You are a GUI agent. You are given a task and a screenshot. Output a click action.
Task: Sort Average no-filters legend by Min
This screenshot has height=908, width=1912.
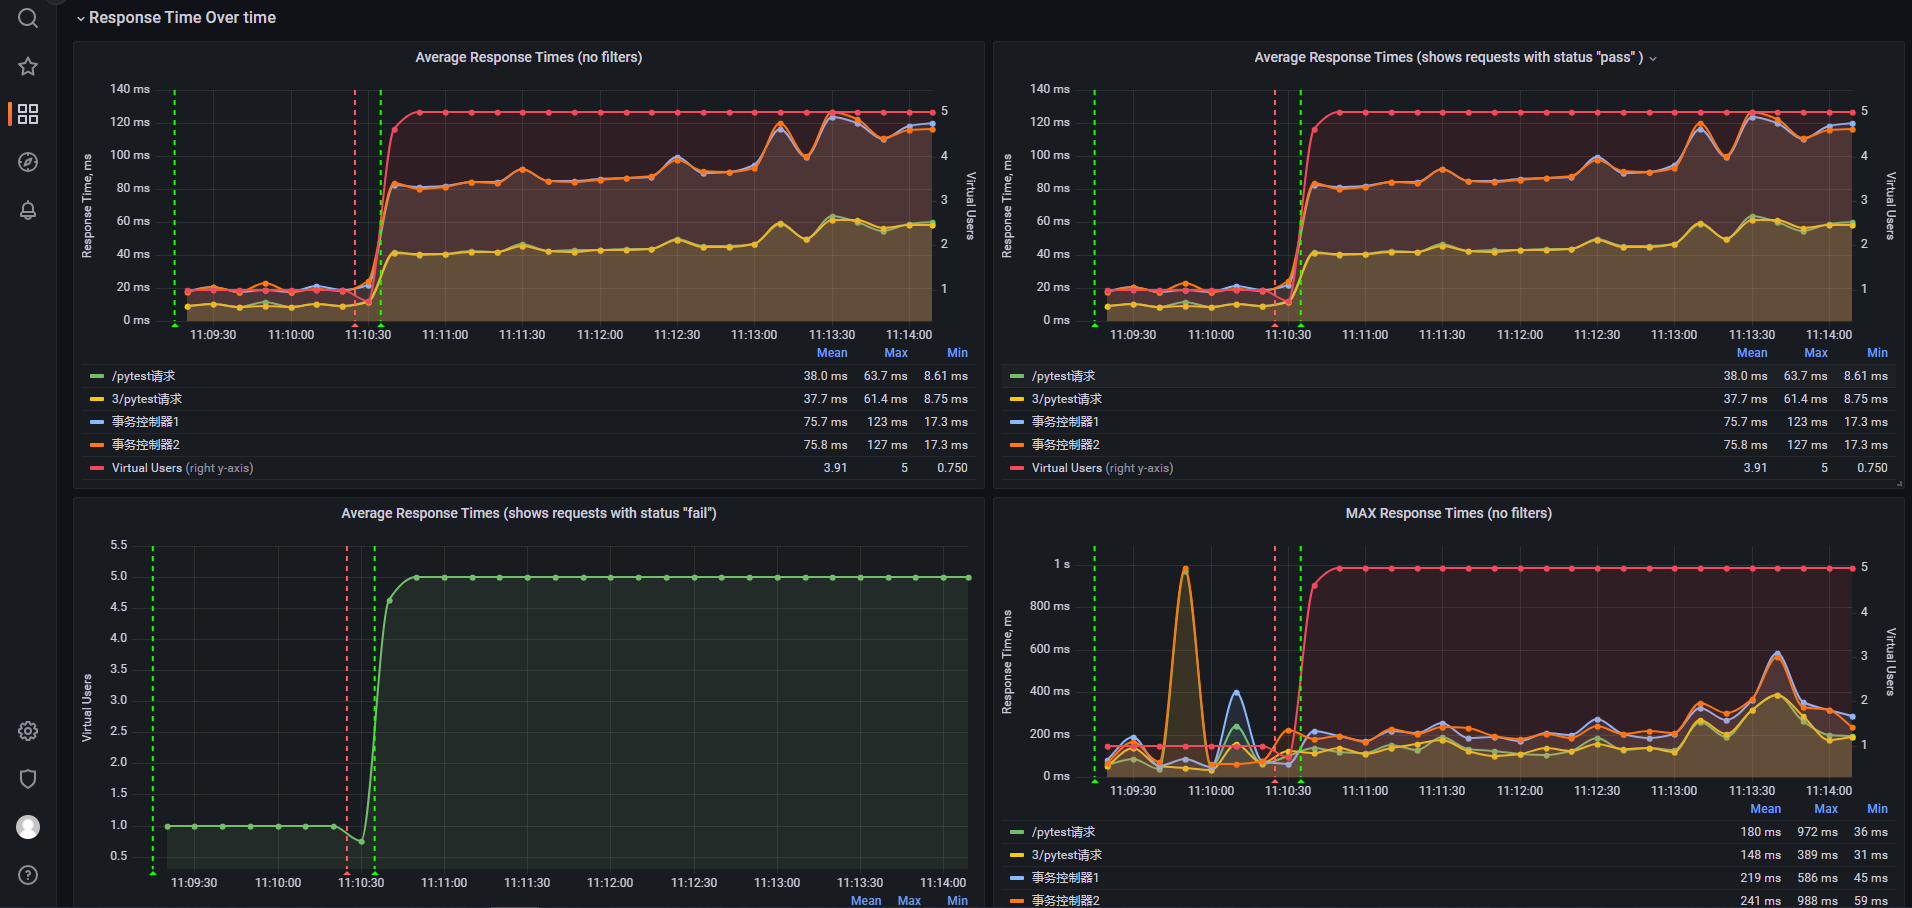click(957, 353)
